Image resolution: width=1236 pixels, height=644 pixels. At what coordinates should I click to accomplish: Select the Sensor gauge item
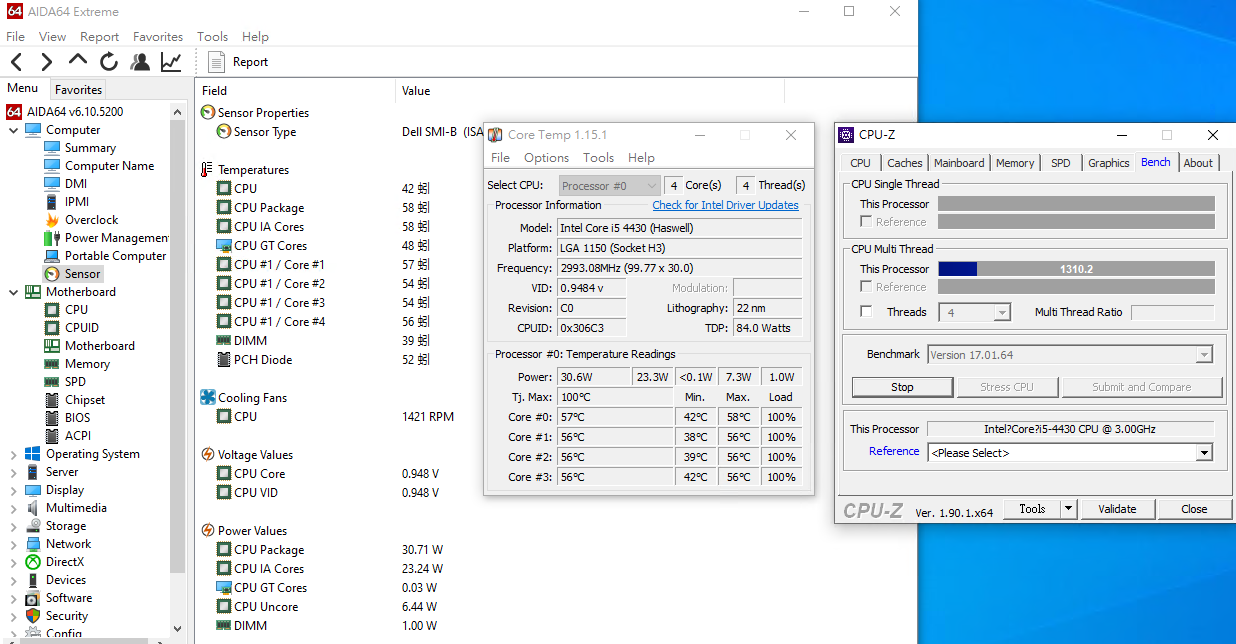point(82,274)
